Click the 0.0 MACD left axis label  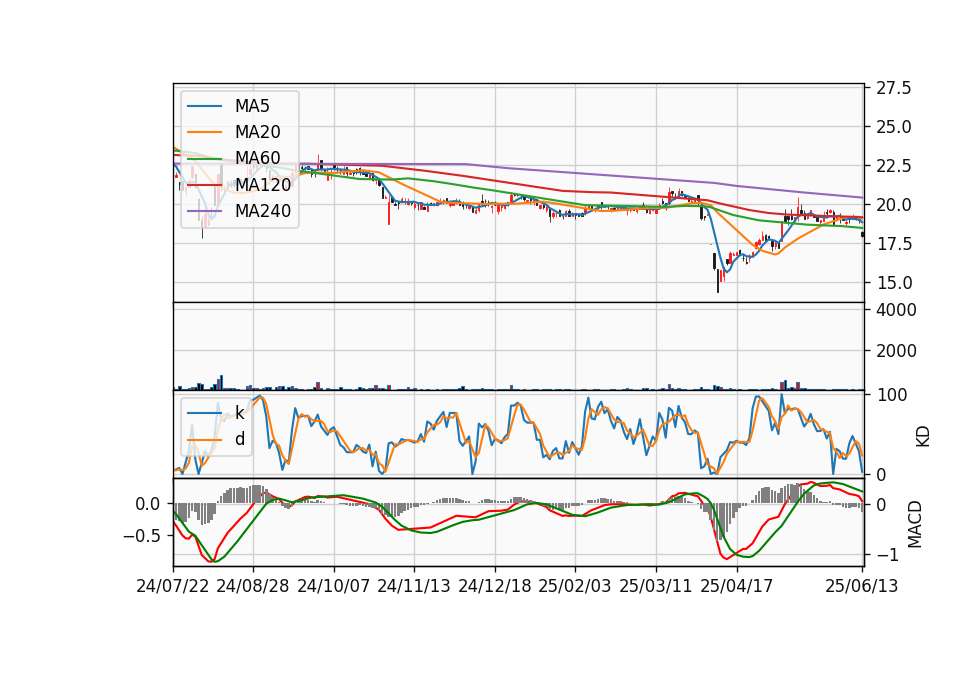point(147,504)
